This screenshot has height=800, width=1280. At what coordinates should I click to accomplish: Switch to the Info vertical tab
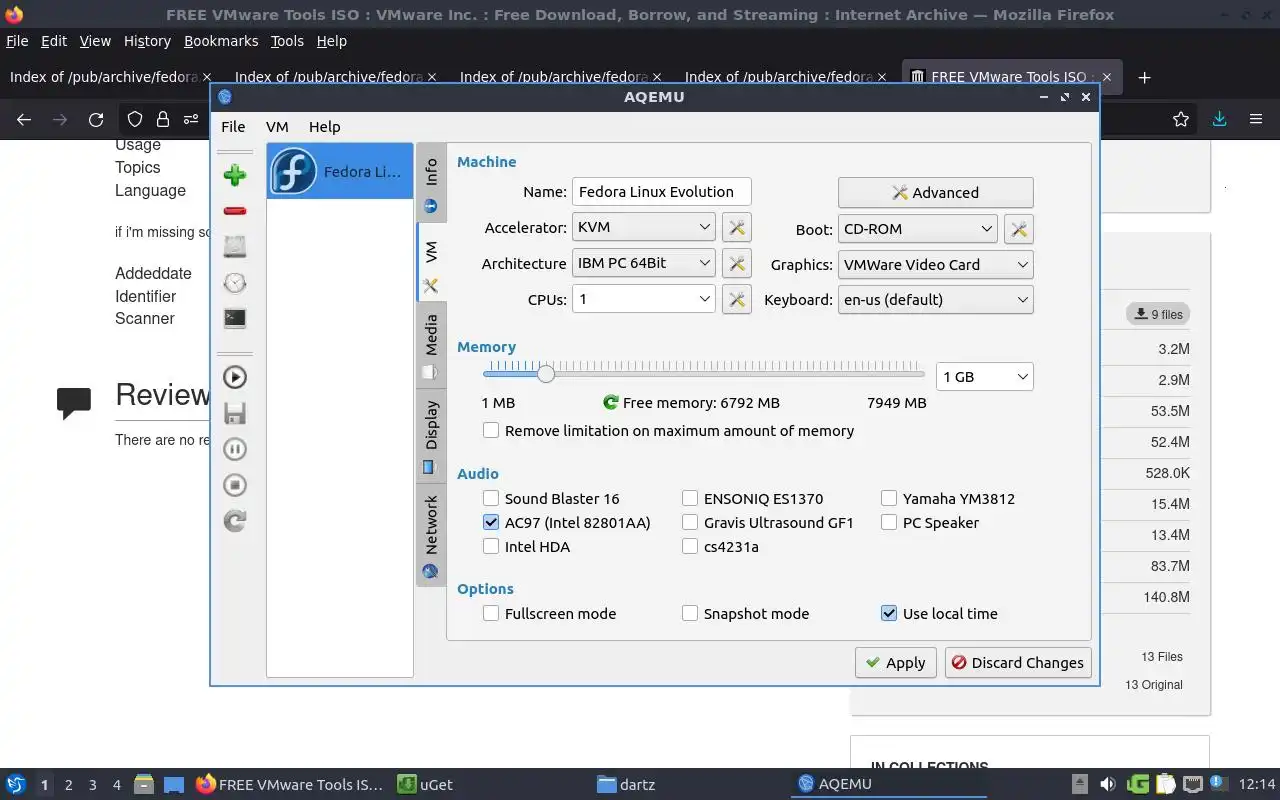(x=431, y=183)
